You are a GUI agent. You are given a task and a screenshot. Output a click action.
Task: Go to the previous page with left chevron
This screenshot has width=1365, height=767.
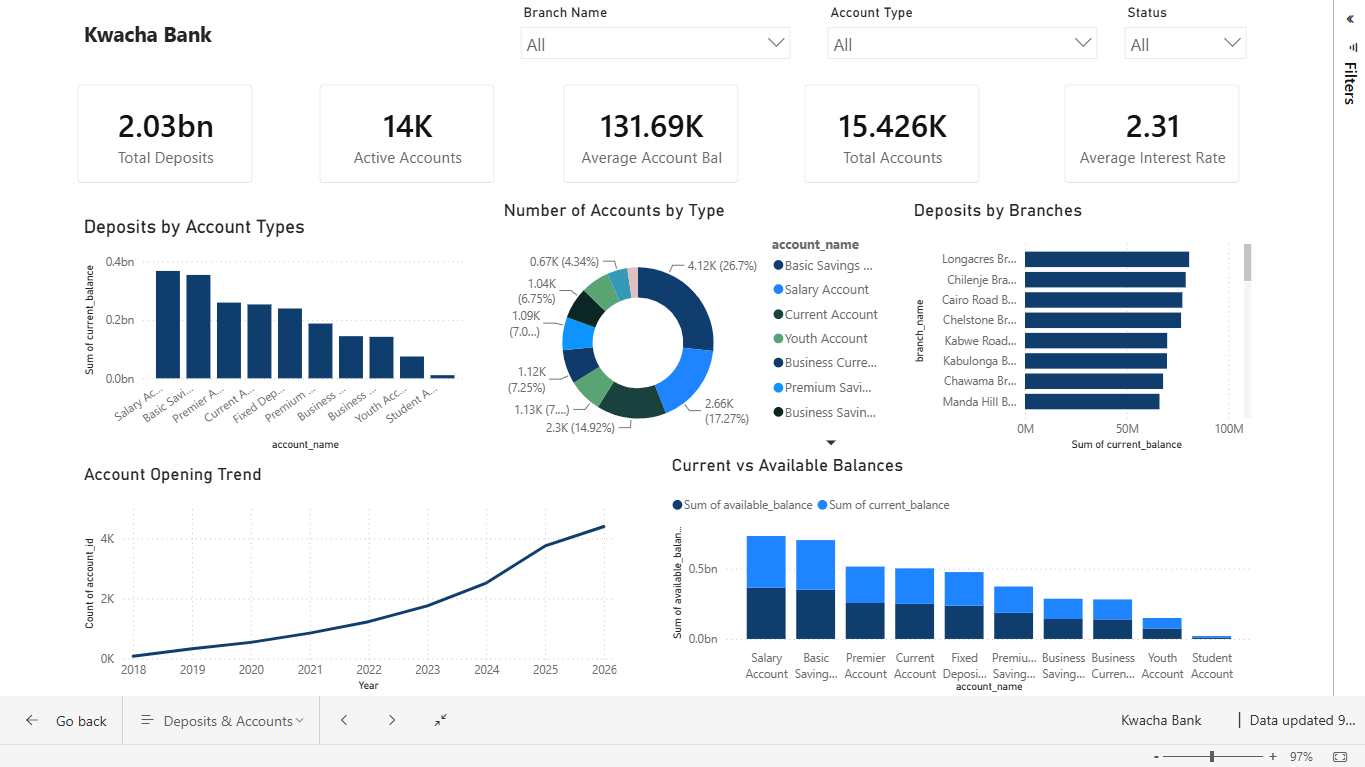[344, 720]
